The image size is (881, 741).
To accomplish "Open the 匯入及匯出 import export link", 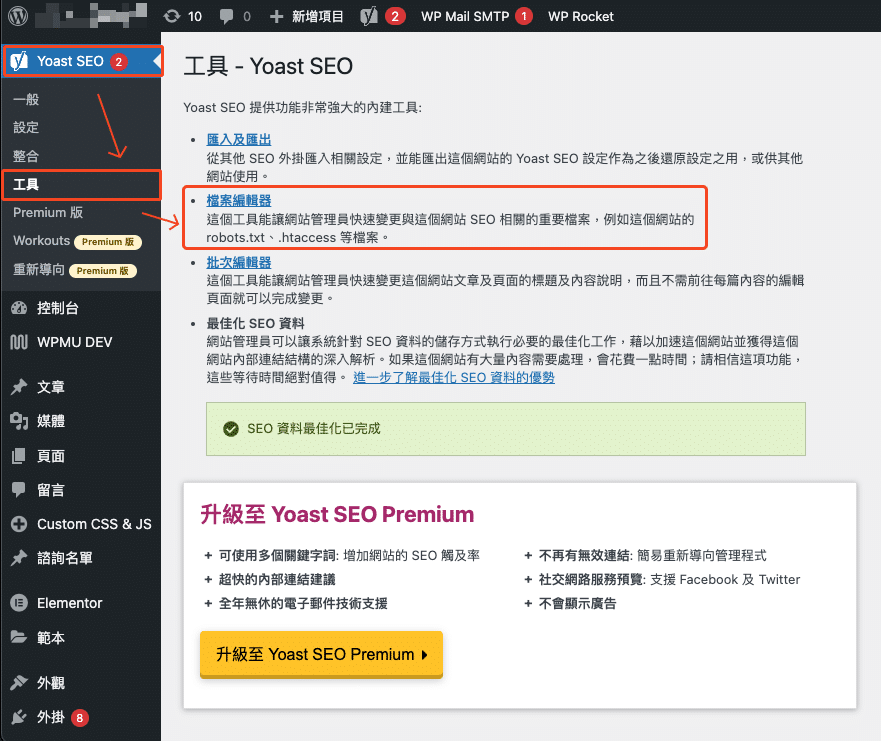I will point(237,139).
